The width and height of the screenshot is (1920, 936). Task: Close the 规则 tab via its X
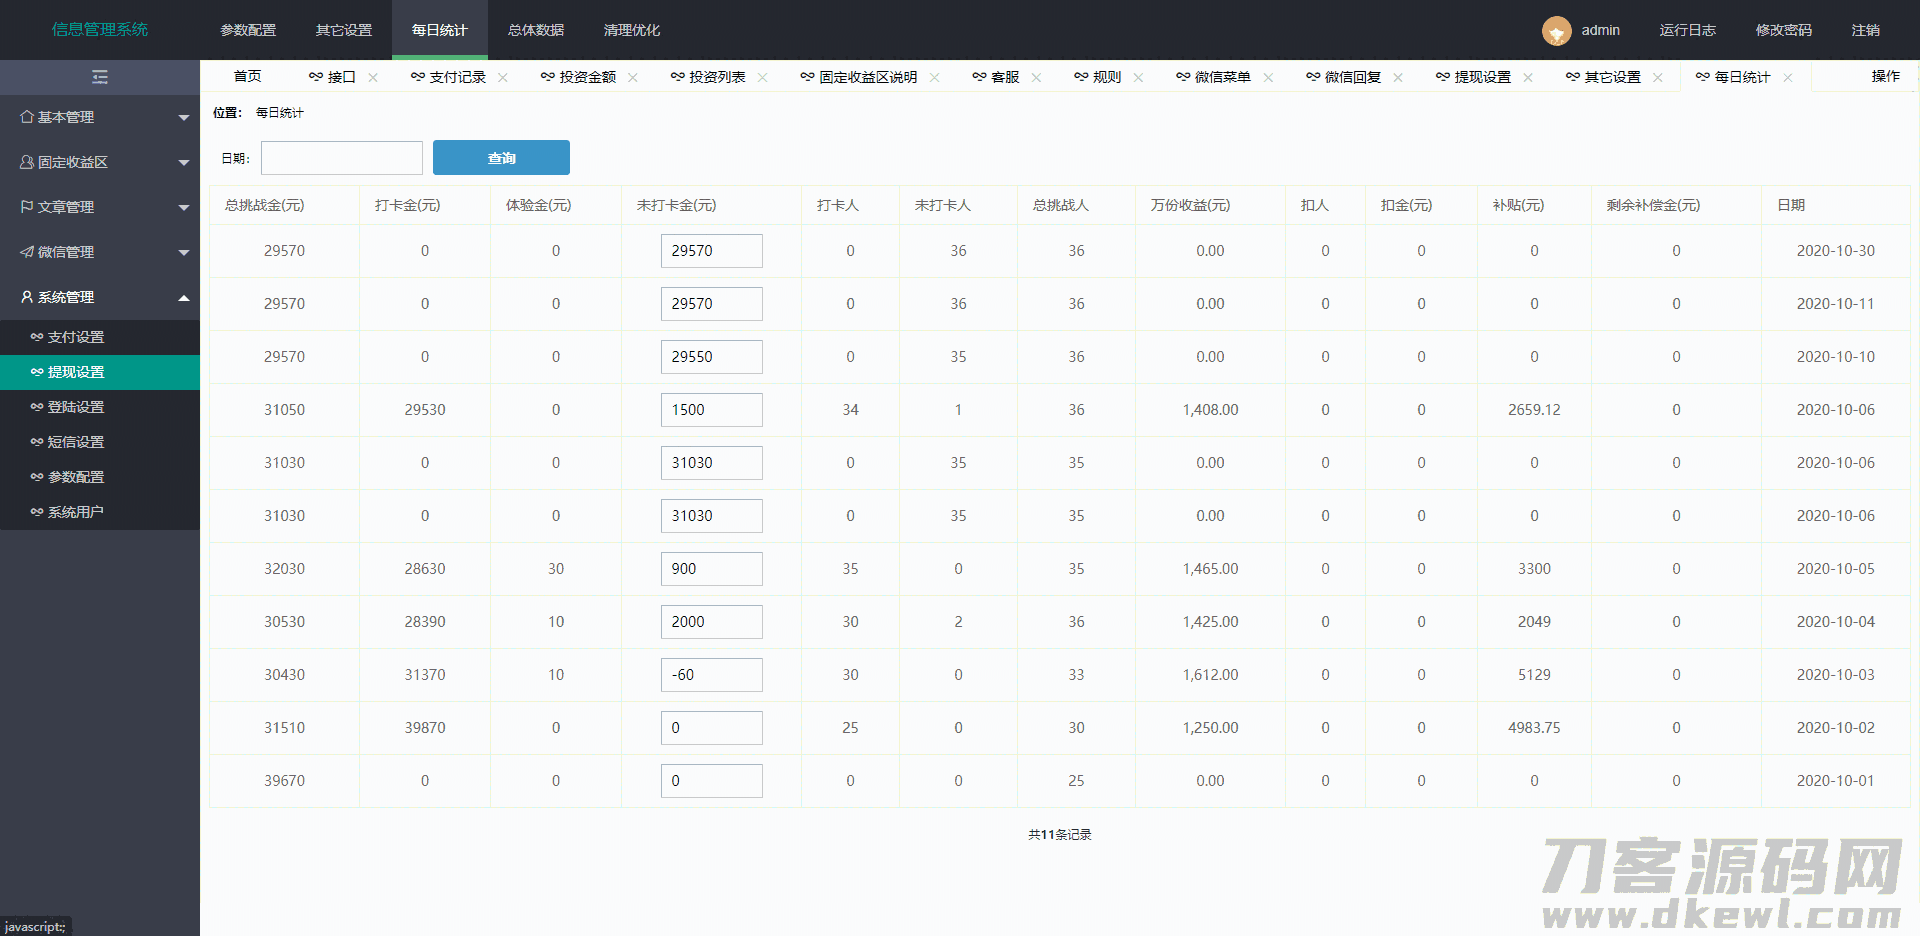pyautogui.click(x=1138, y=78)
